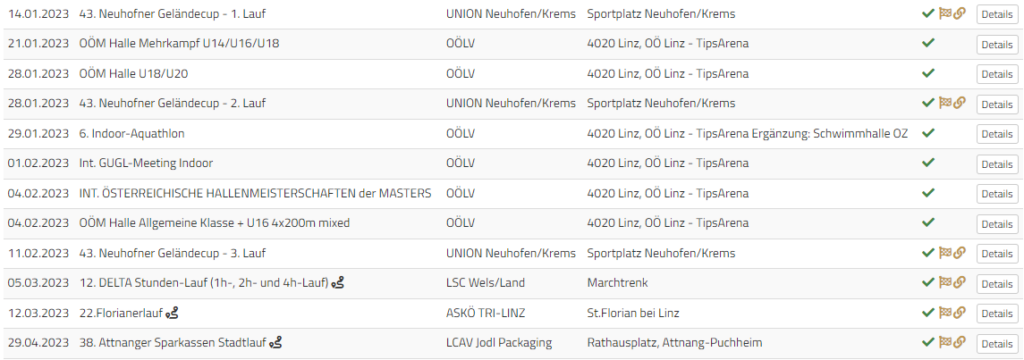Click link chain icon for 22.Florianerlauf row
Image resolution: width=1024 pixels, height=360 pixels.
click(959, 312)
